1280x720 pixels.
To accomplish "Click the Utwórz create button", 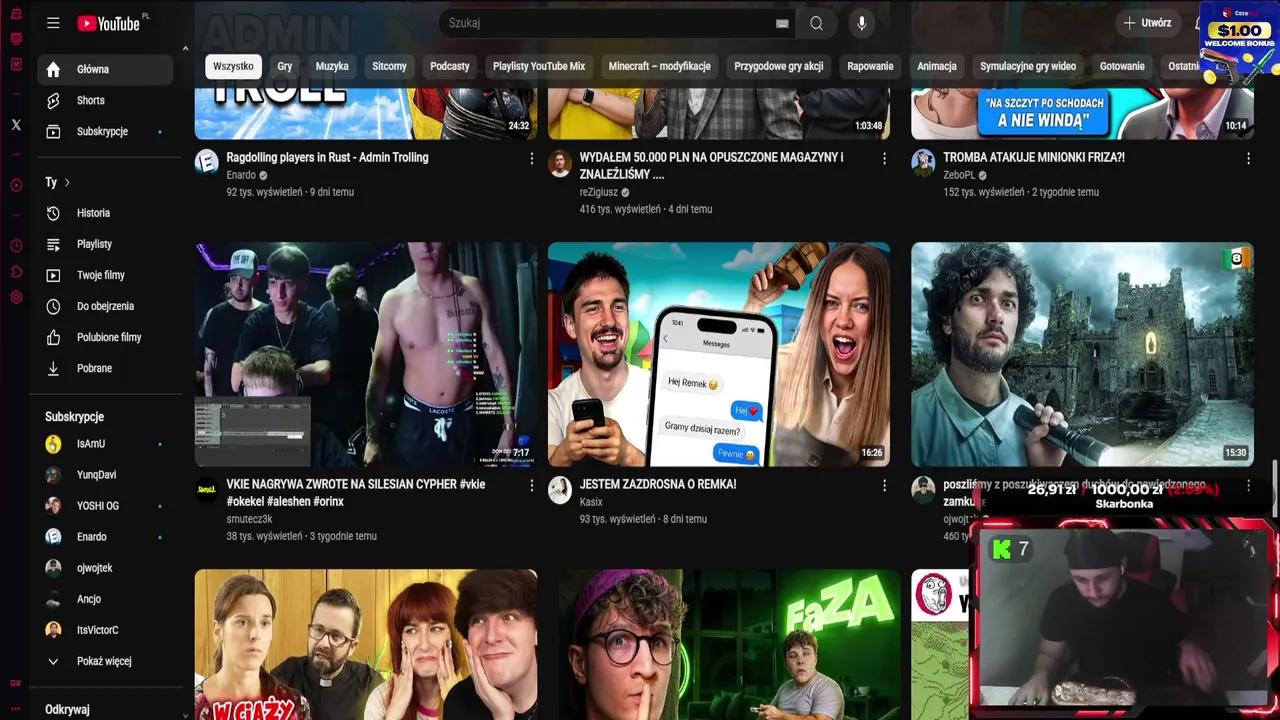I will pos(1147,23).
